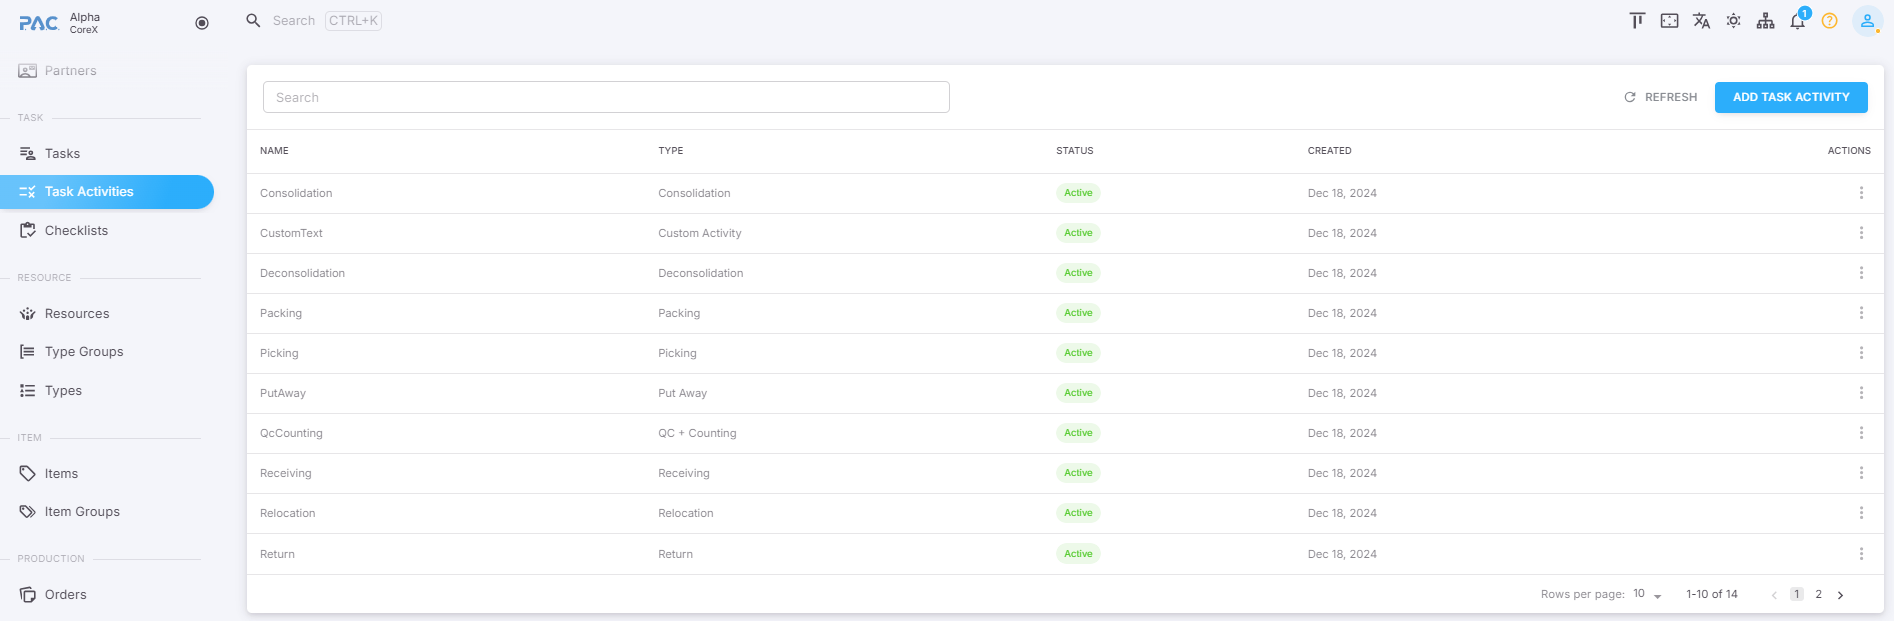Toggle the sidebar pin radio button

point(202,23)
